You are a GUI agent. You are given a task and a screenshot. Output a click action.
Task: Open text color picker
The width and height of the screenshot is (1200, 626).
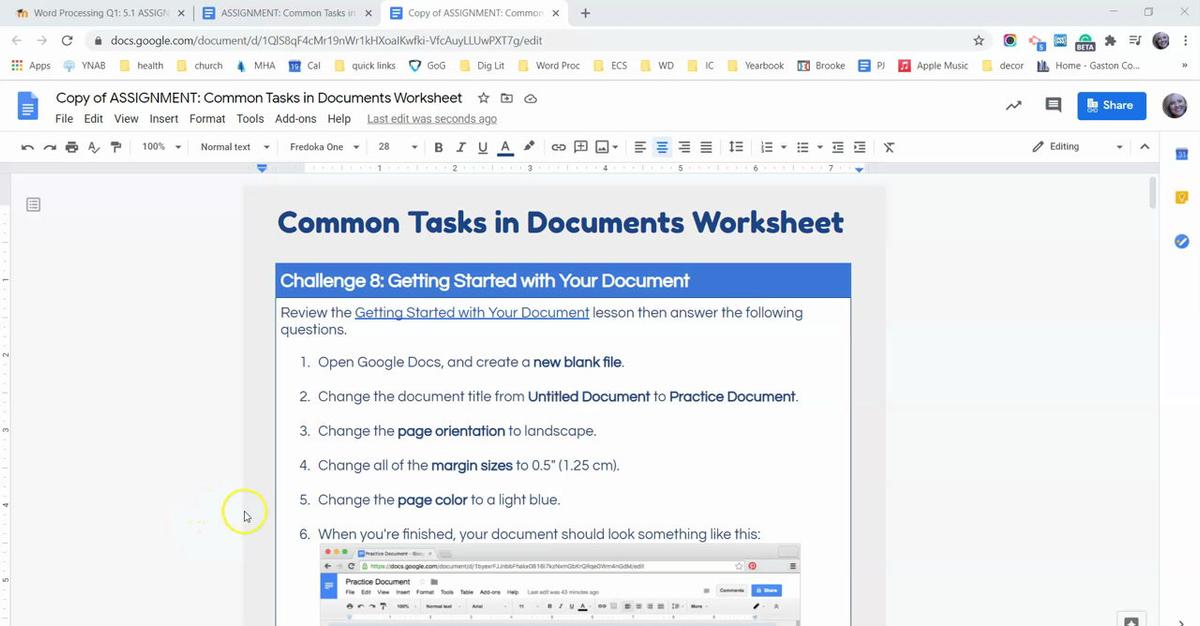(x=505, y=147)
